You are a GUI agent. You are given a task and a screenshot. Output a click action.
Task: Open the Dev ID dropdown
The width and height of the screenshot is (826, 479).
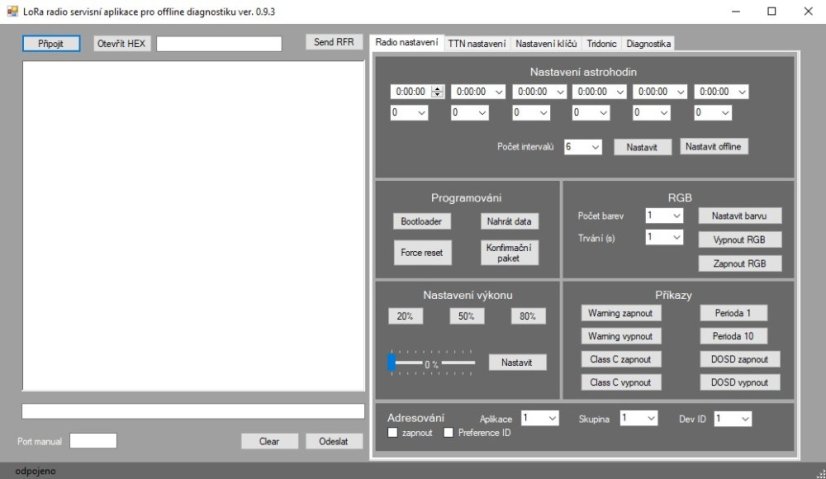732,419
